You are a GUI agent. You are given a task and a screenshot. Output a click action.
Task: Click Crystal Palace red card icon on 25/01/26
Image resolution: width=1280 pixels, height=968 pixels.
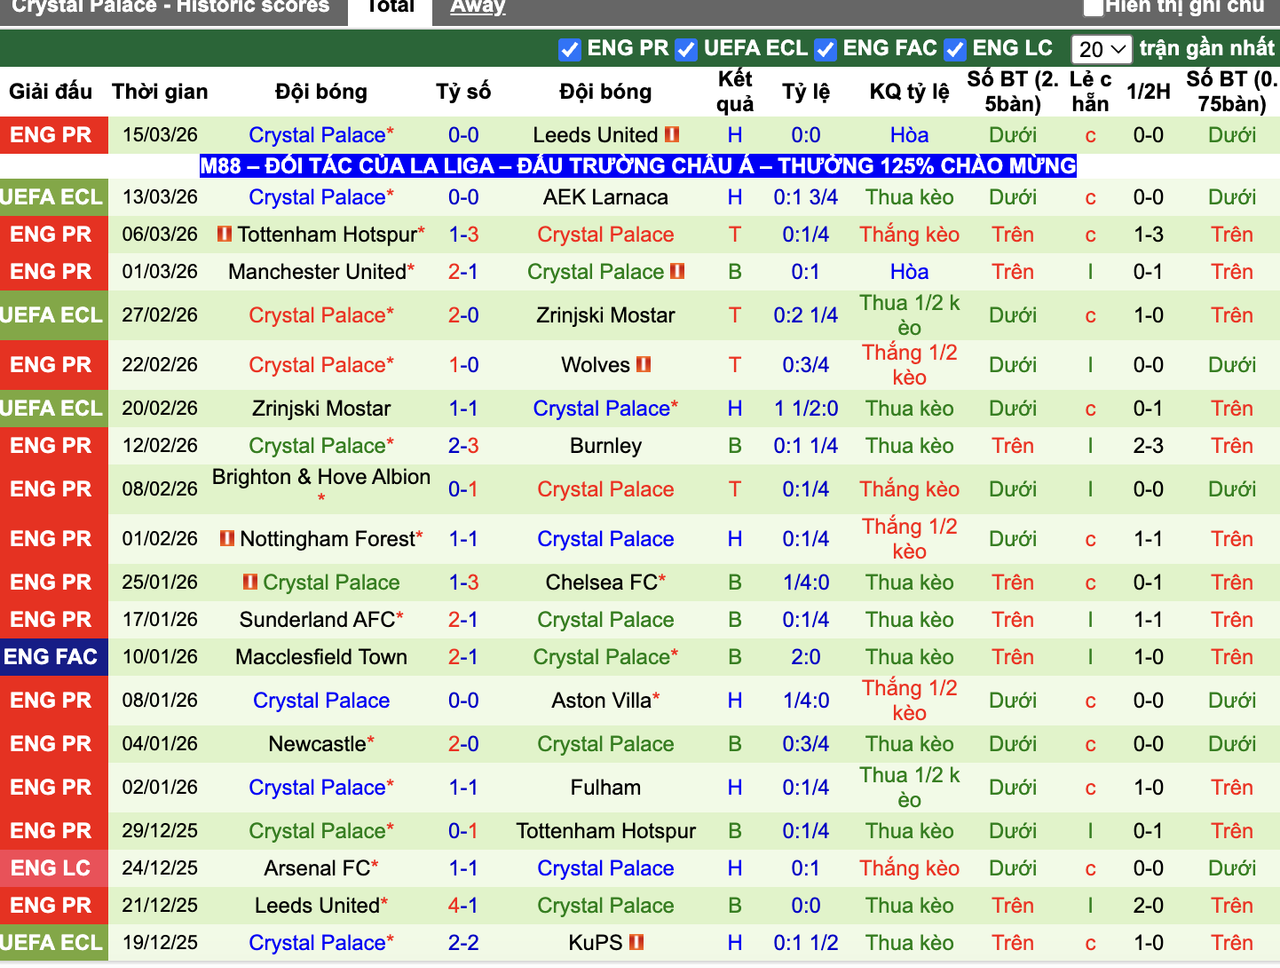tap(251, 581)
